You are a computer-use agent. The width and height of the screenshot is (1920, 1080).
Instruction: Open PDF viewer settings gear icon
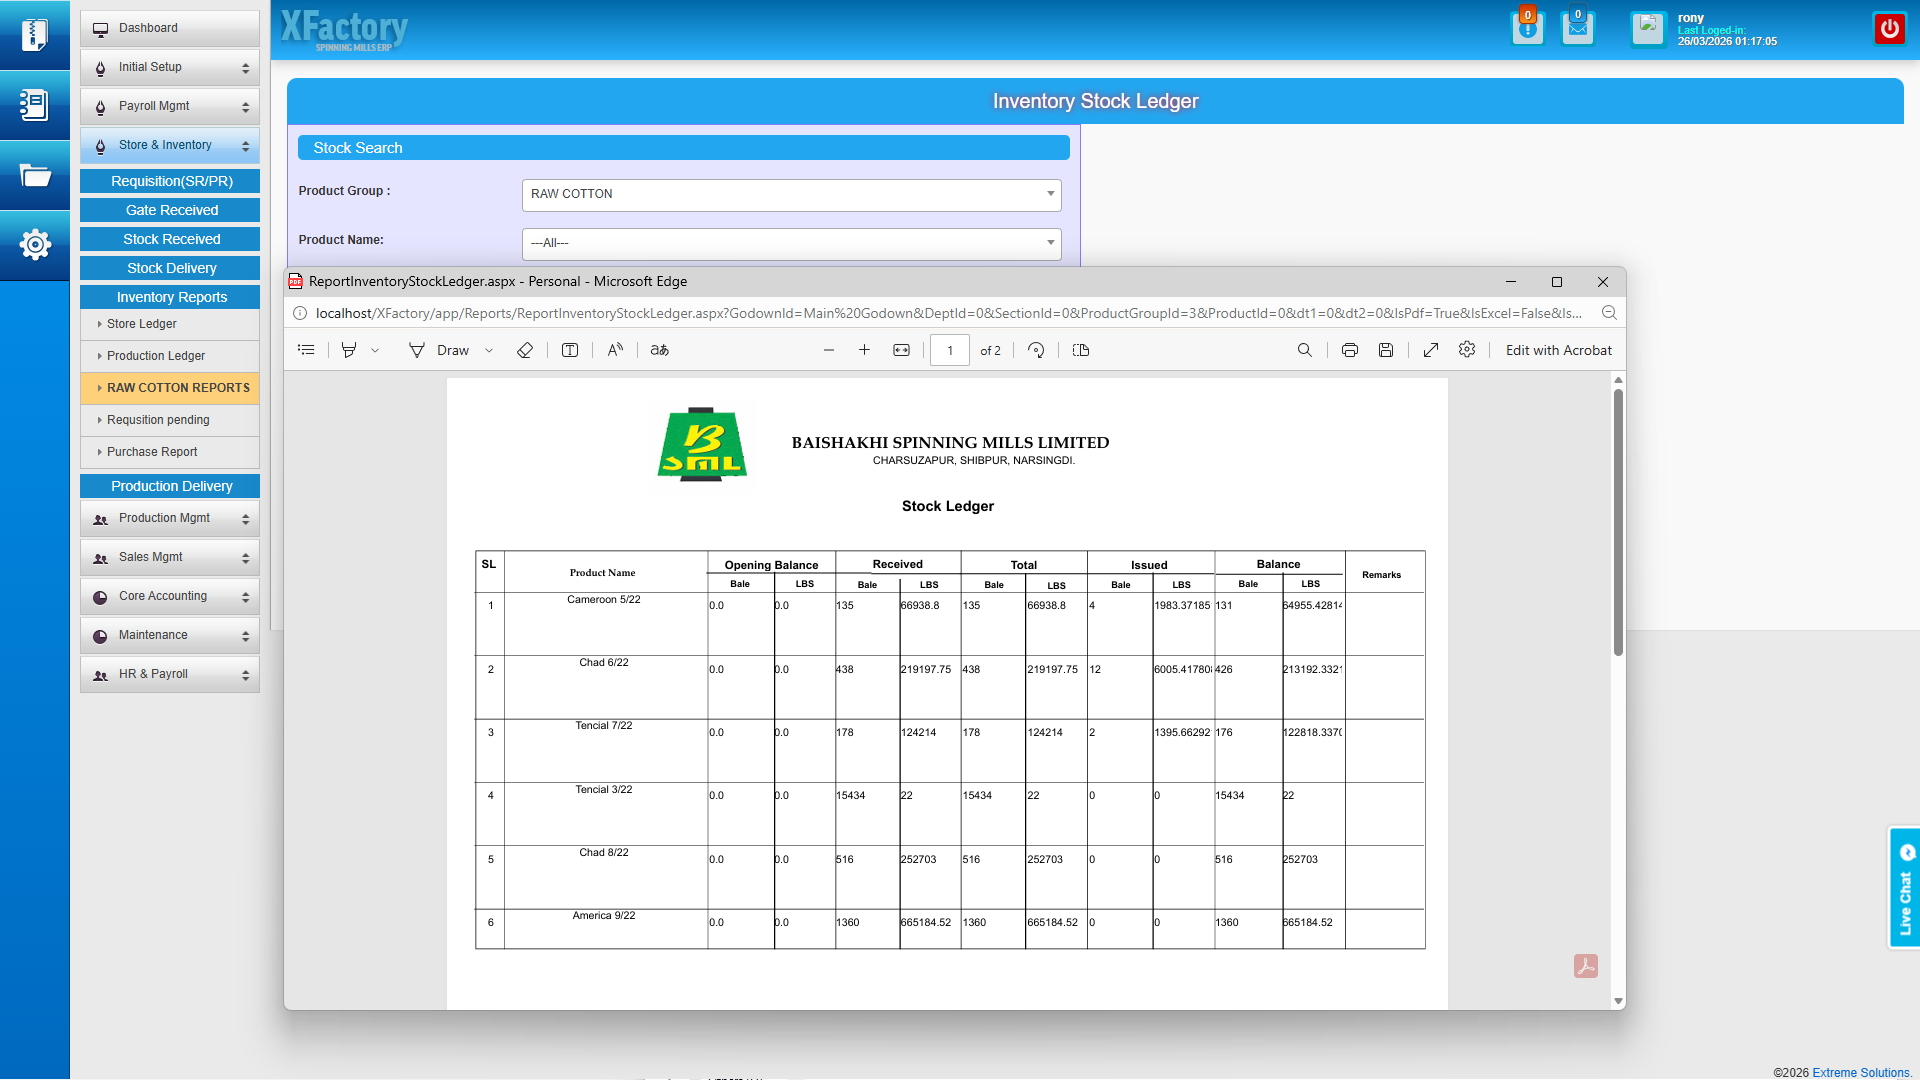[1467, 350]
